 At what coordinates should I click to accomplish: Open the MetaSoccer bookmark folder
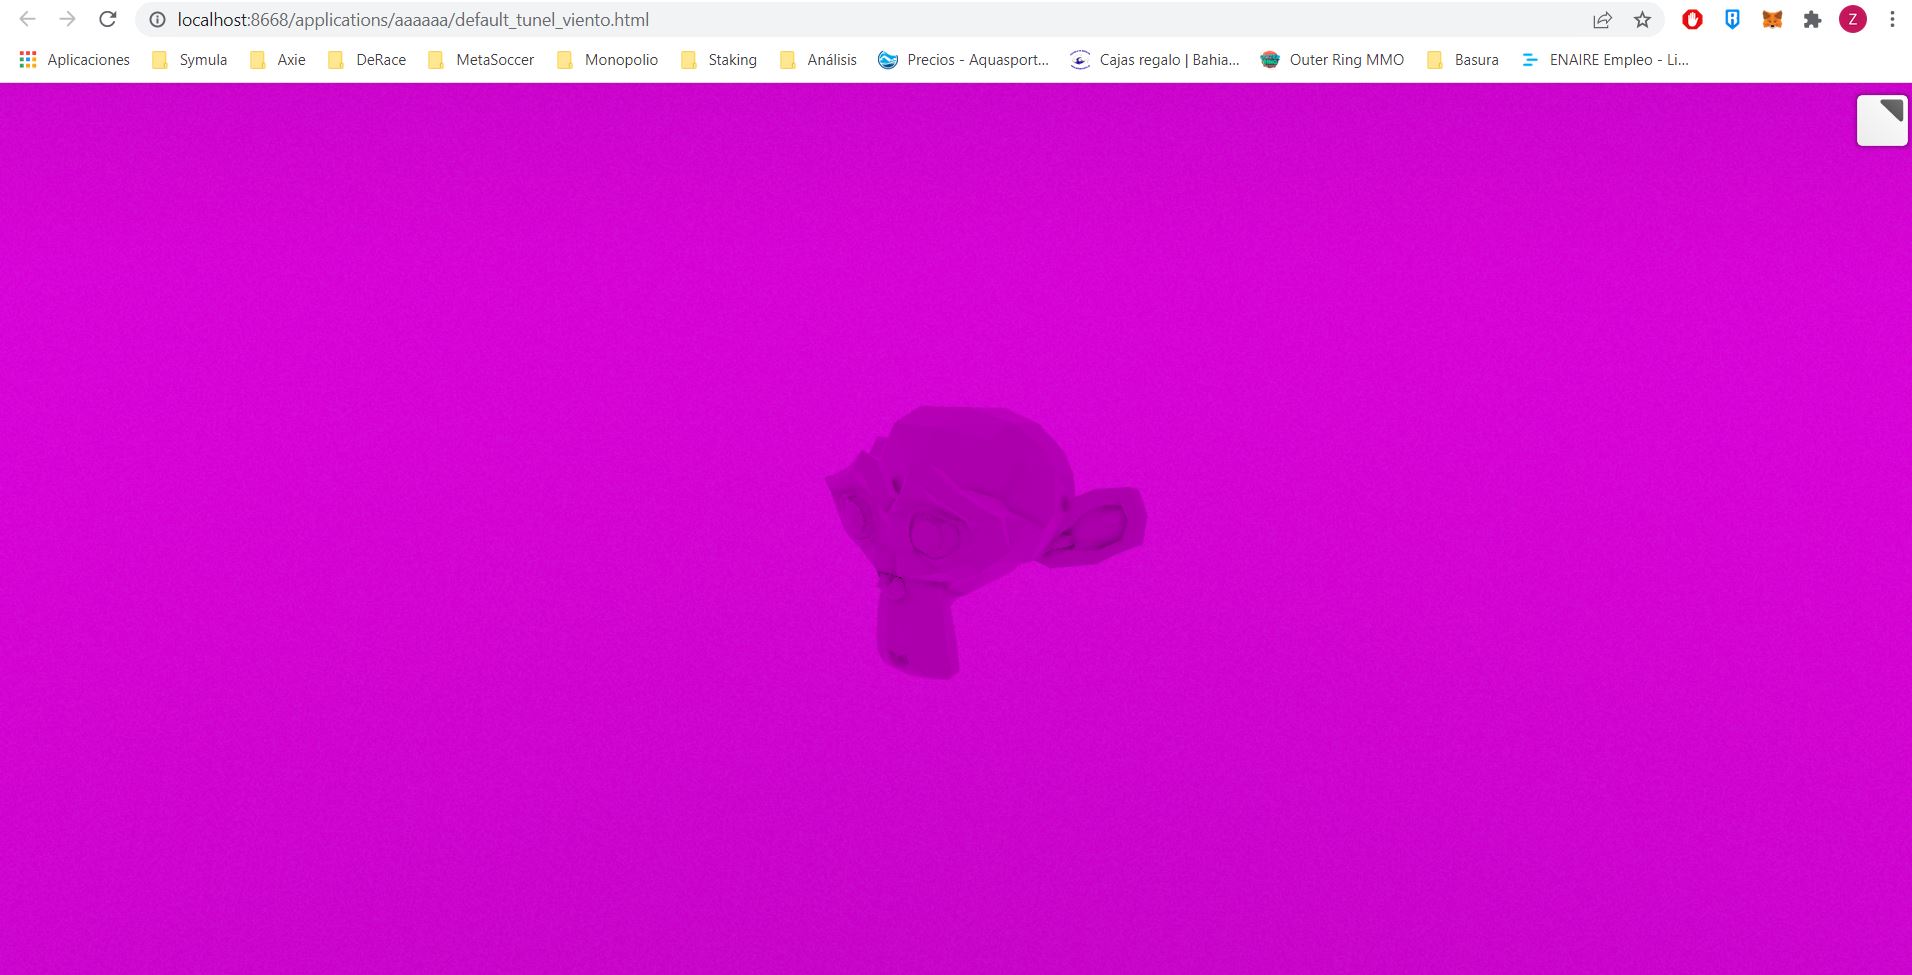(481, 60)
